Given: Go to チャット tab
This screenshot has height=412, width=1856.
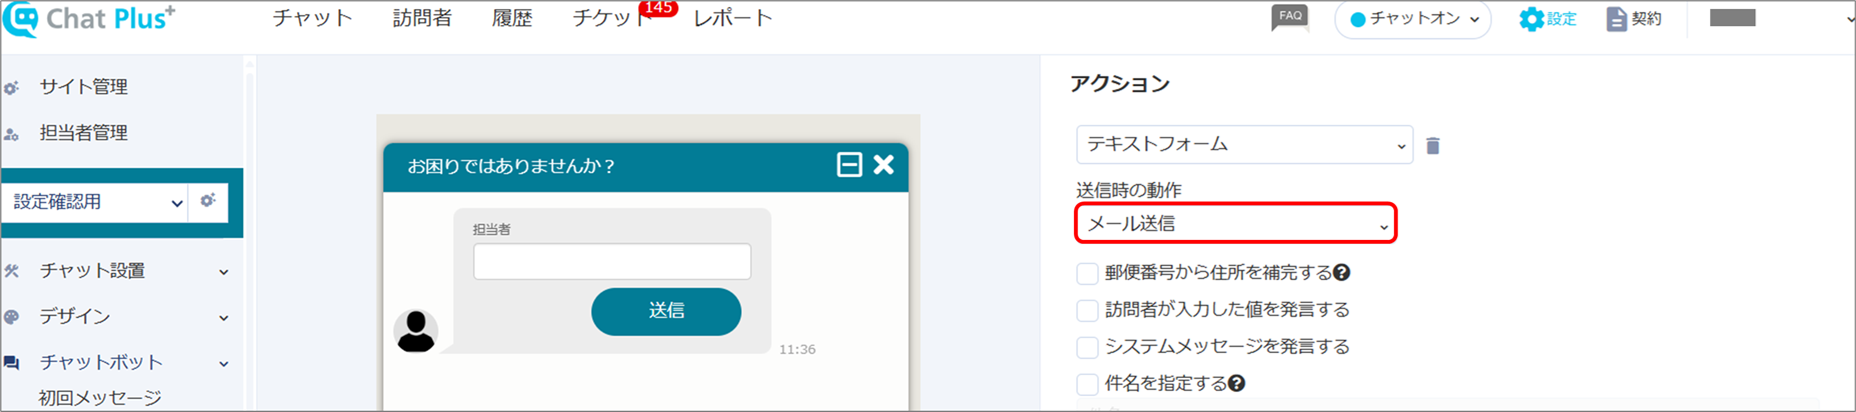Looking at the screenshot, I should point(313,18).
